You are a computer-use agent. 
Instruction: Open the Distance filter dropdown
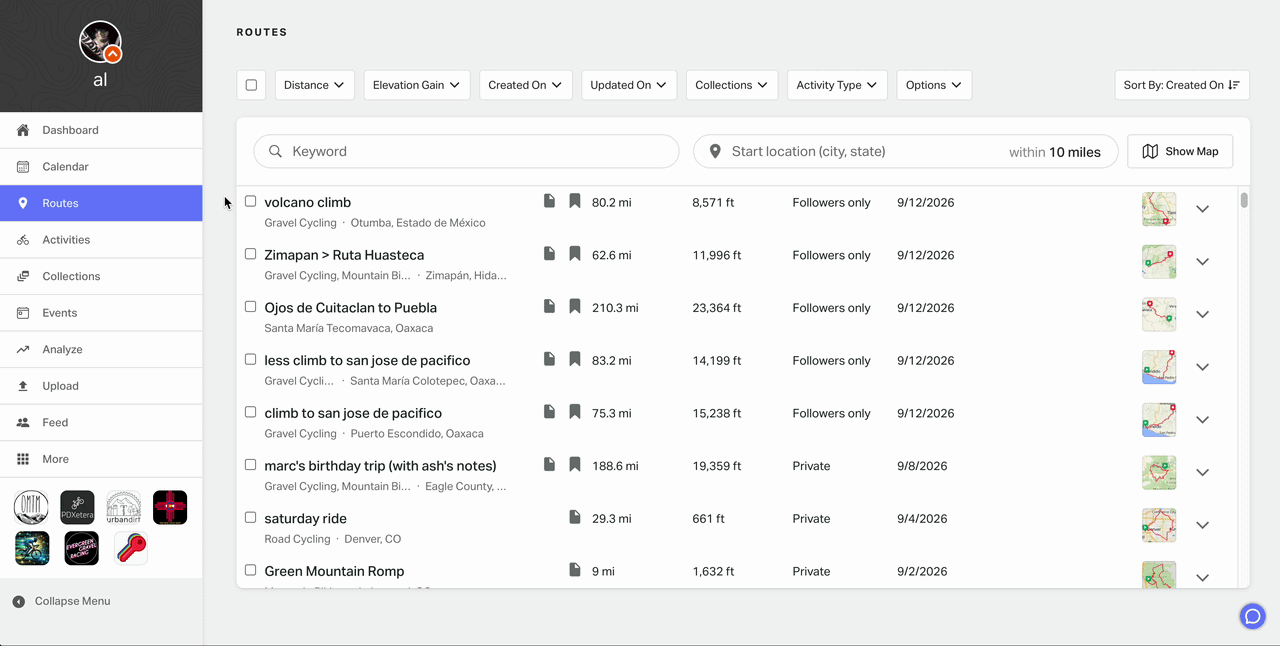(315, 85)
